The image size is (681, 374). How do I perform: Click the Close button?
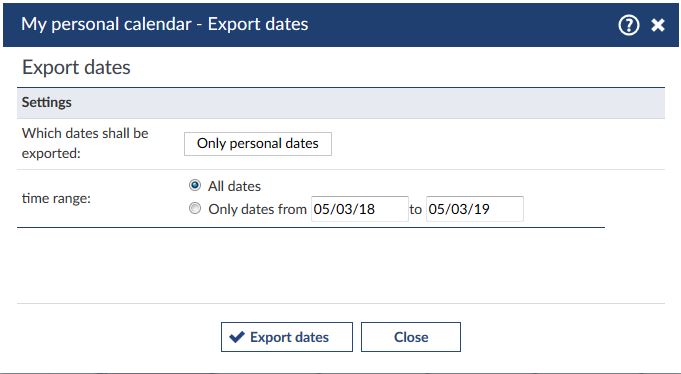[x=411, y=337]
